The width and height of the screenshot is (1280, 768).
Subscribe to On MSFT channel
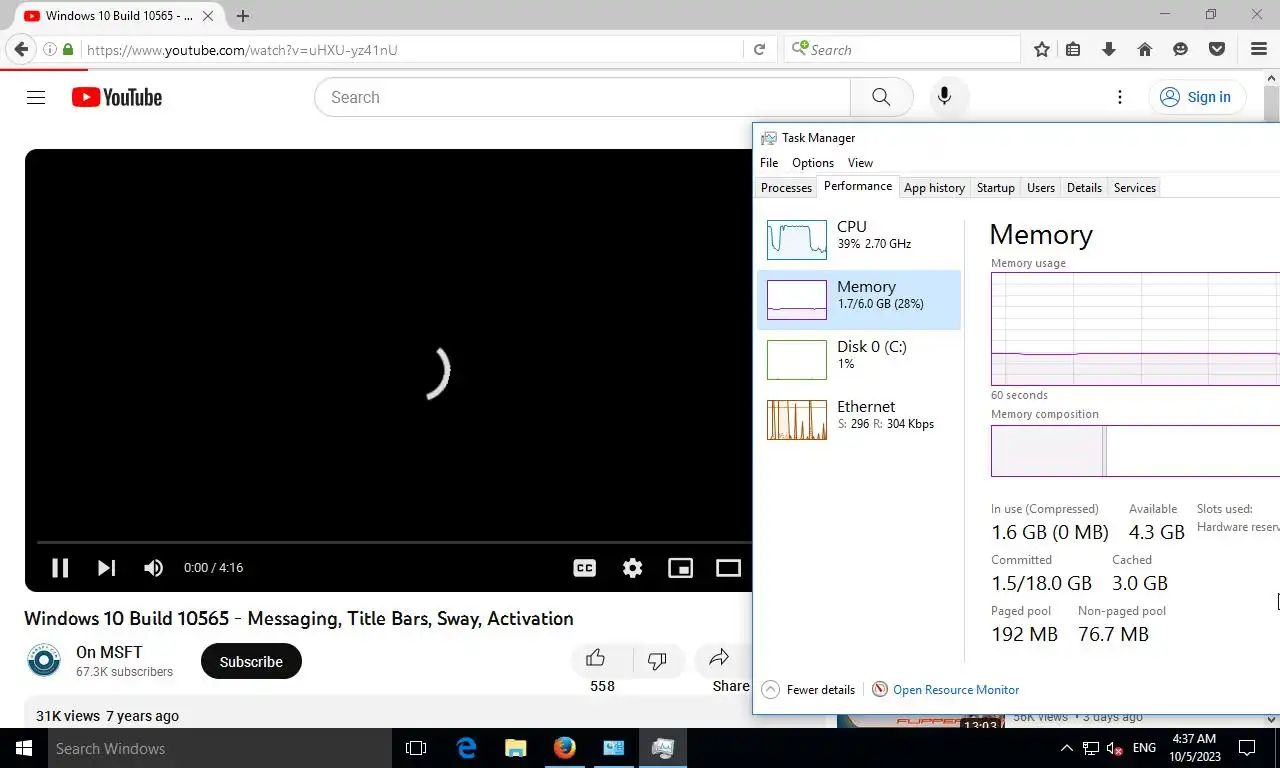(251, 661)
